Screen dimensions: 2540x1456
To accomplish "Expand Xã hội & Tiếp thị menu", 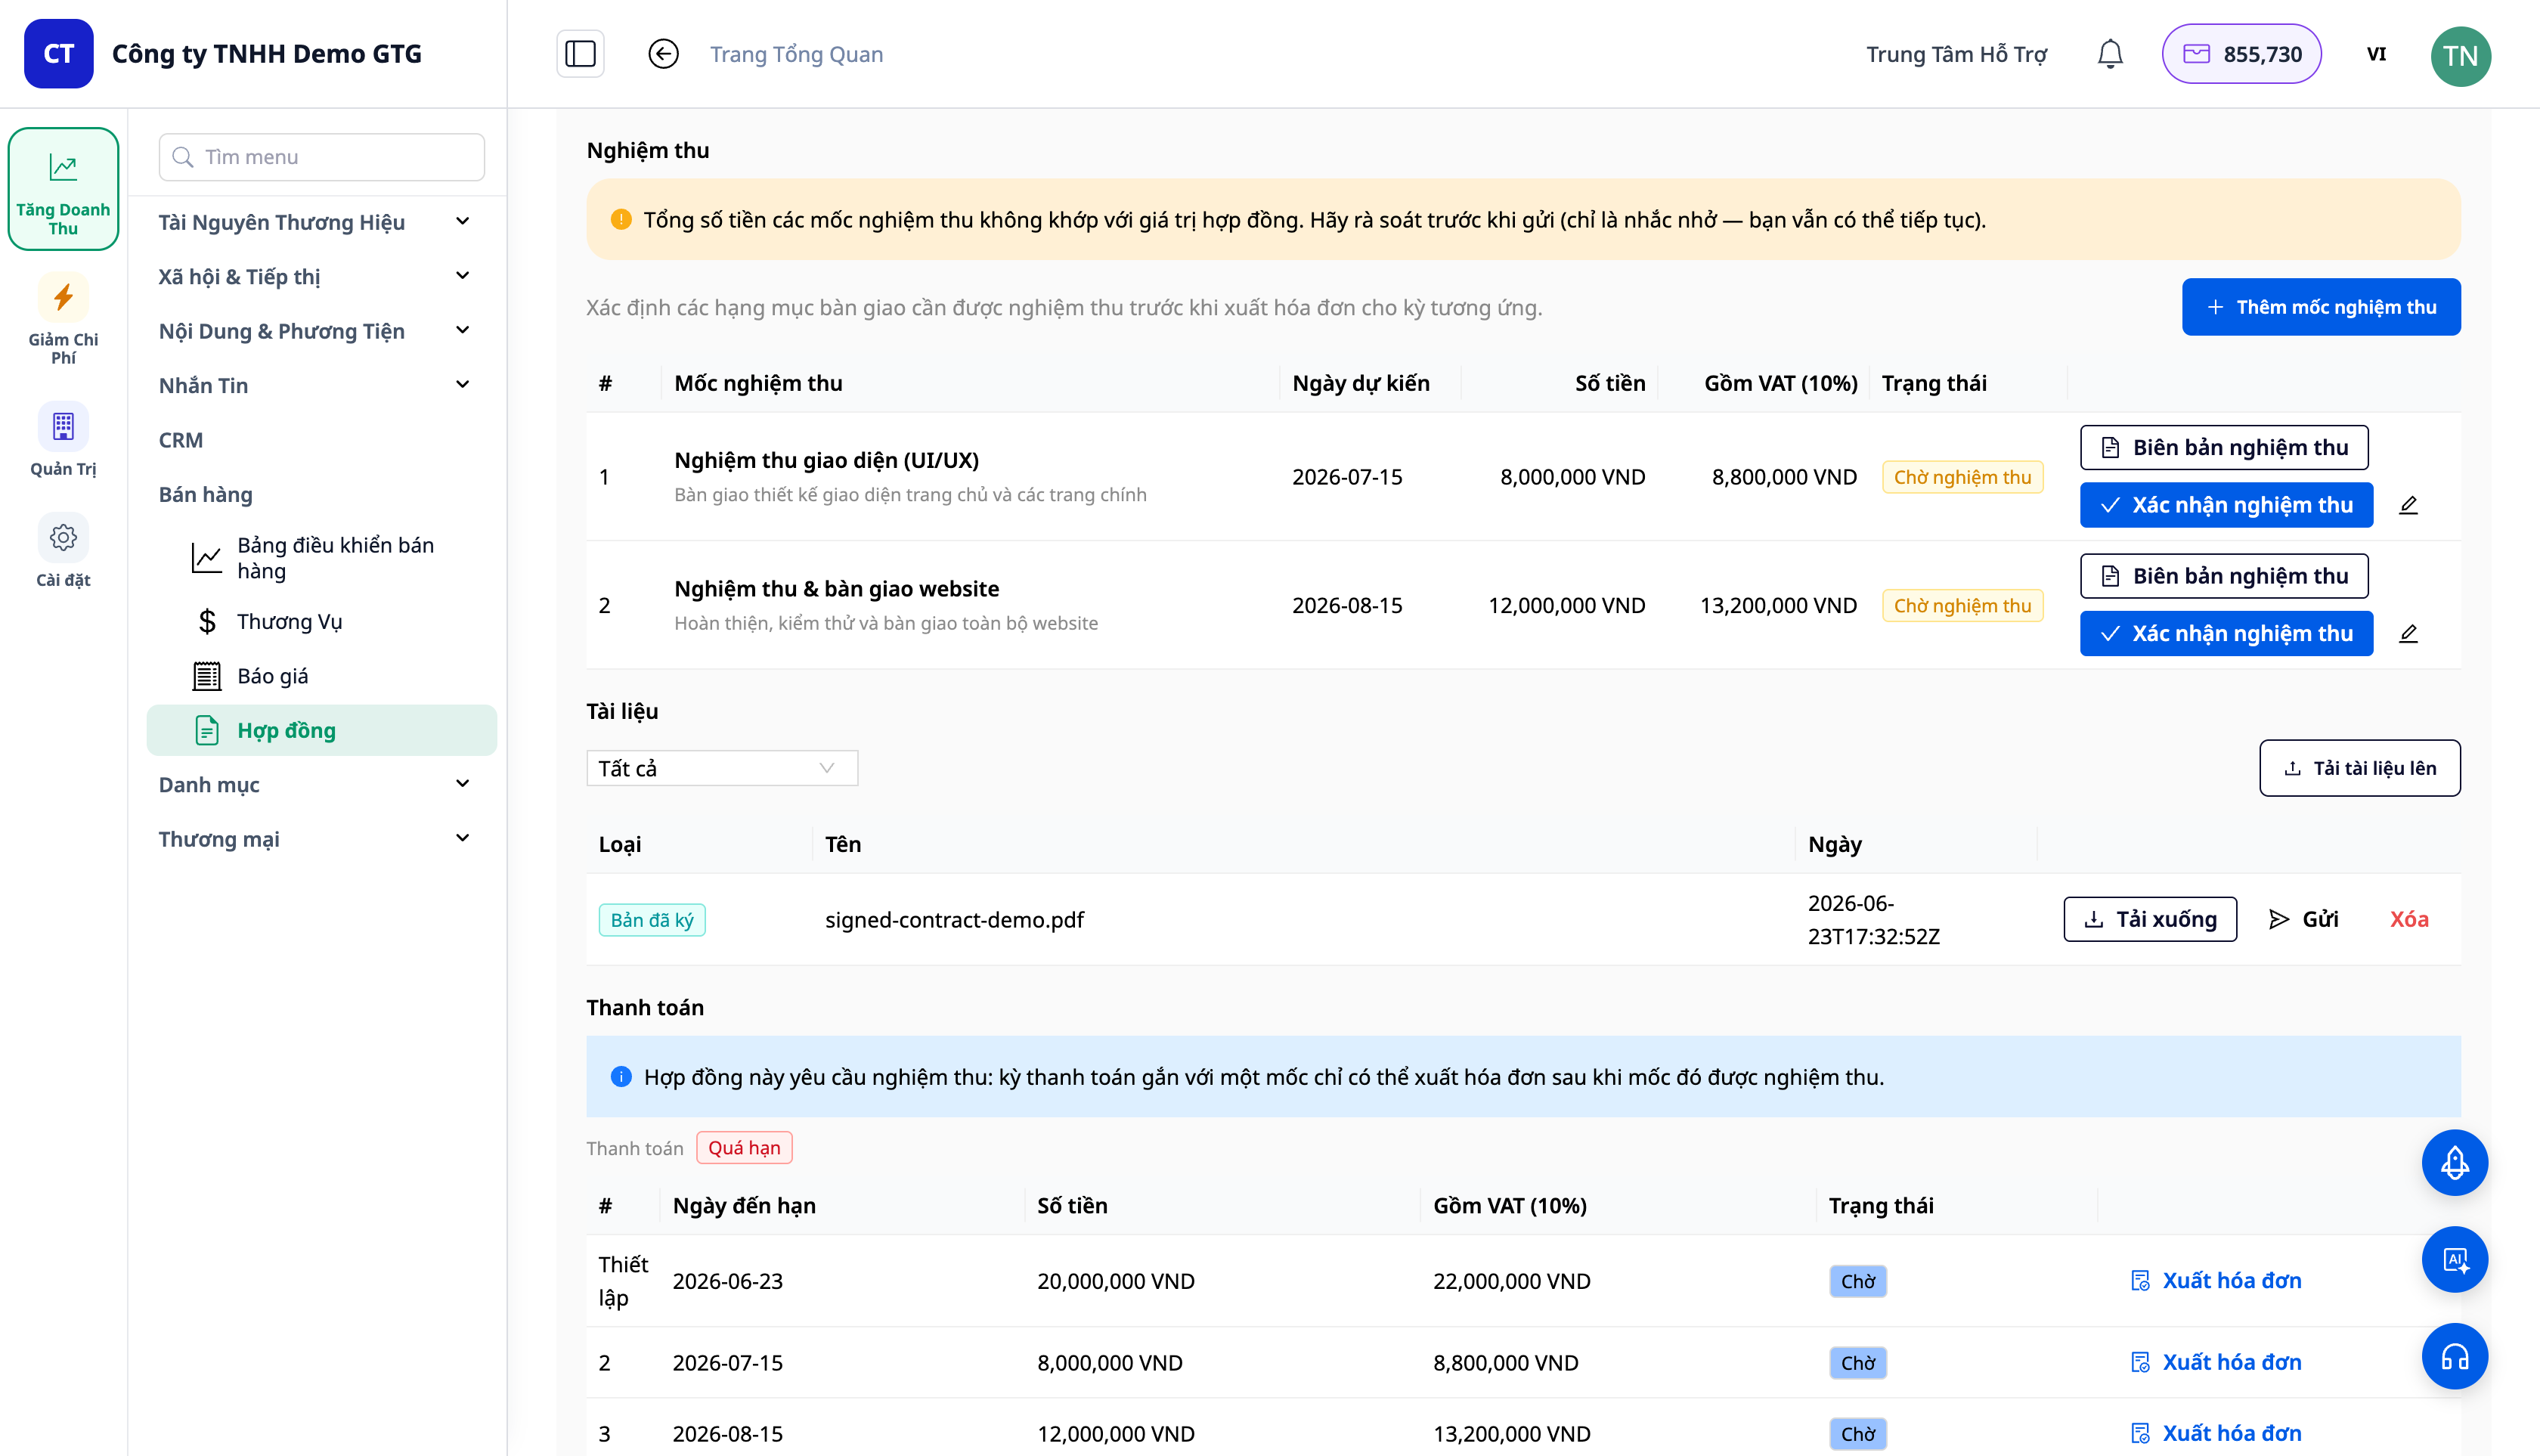I will [x=315, y=277].
